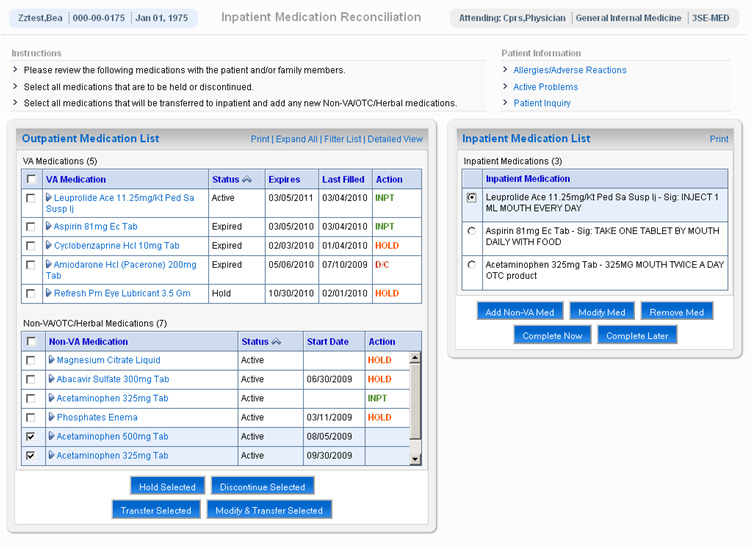Uncheck the Acetaminophen 500mg Tab checkbox
This screenshot has height=547, width=751.
coord(32,437)
